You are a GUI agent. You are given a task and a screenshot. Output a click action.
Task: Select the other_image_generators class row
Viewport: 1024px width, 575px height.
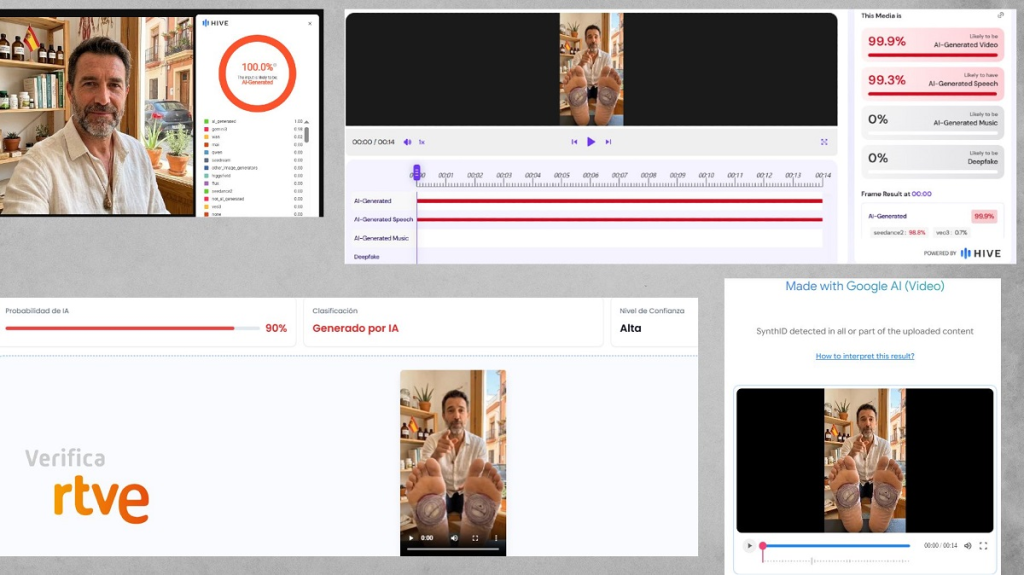[254, 168]
